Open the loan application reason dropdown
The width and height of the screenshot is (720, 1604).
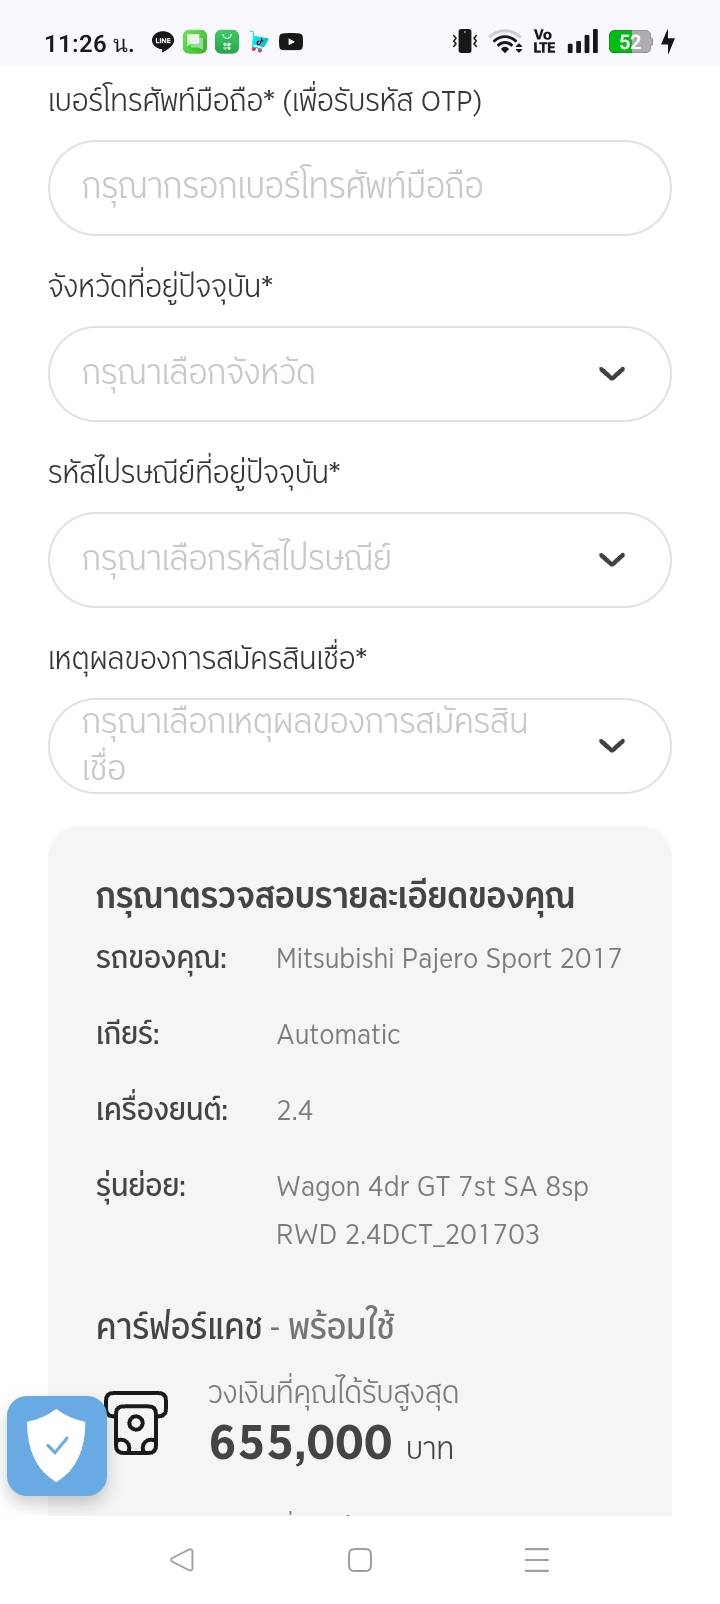click(x=359, y=746)
